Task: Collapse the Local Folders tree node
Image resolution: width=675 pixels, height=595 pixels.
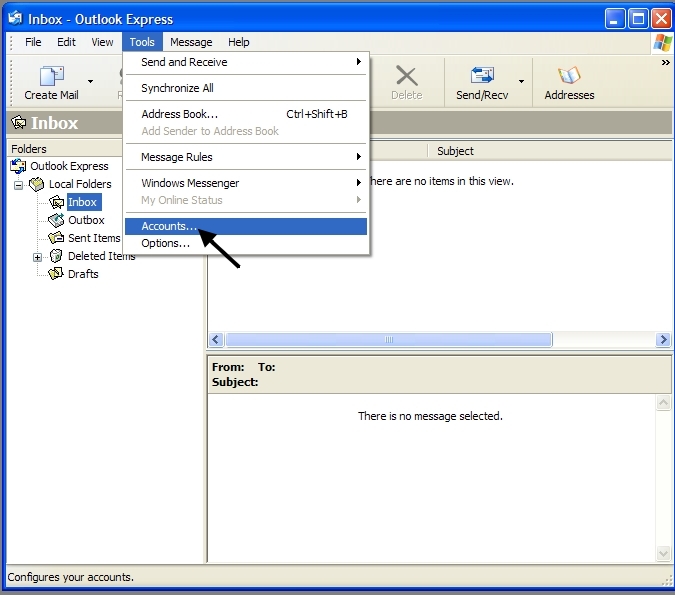Action: click(18, 185)
